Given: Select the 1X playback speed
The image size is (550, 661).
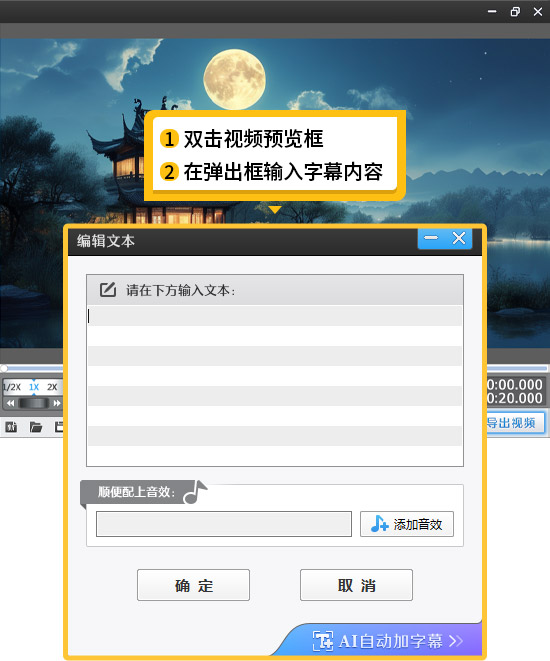Looking at the screenshot, I should 34,387.
